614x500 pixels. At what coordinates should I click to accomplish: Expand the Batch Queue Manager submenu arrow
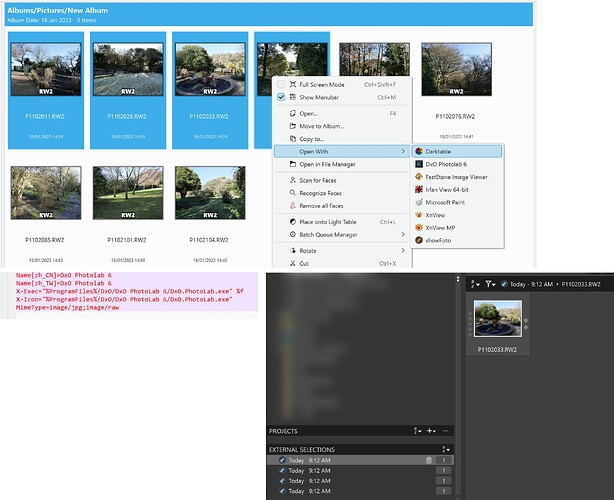click(403, 234)
